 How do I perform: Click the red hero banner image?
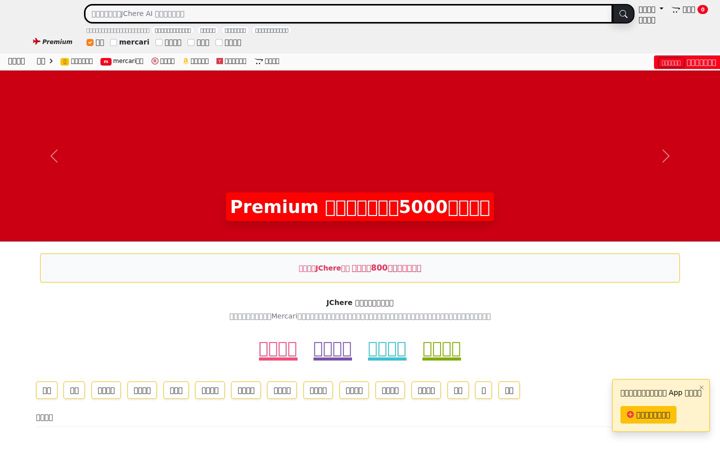tap(360, 156)
